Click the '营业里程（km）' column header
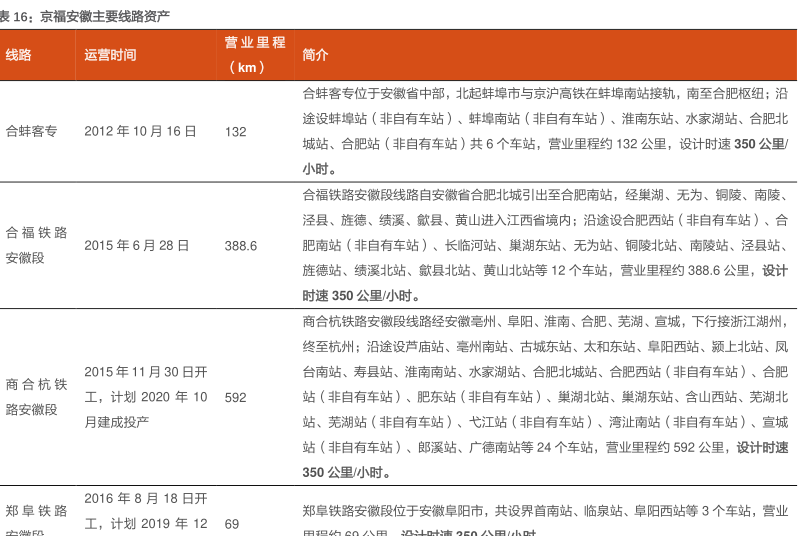Image resolution: width=802 pixels, height=536 pixels. [x=255, y=55]
